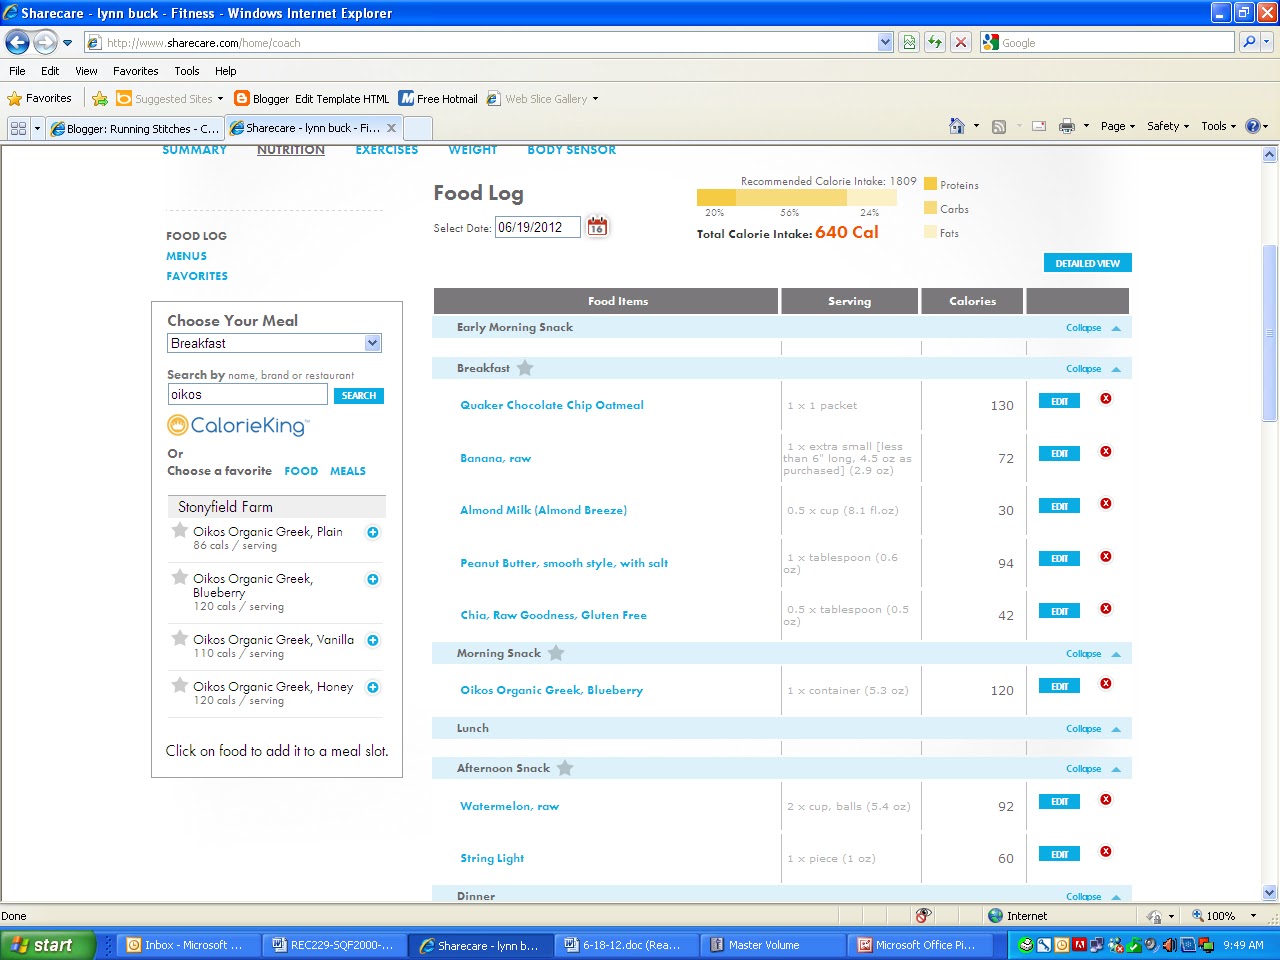Click the Windows Start button
Viewport: 1280px width, 960px height.
click(47, 945)
